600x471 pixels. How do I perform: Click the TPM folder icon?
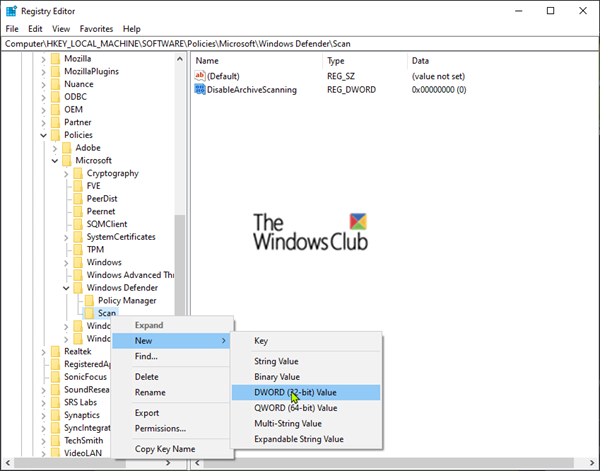click(x=78, y=249)
